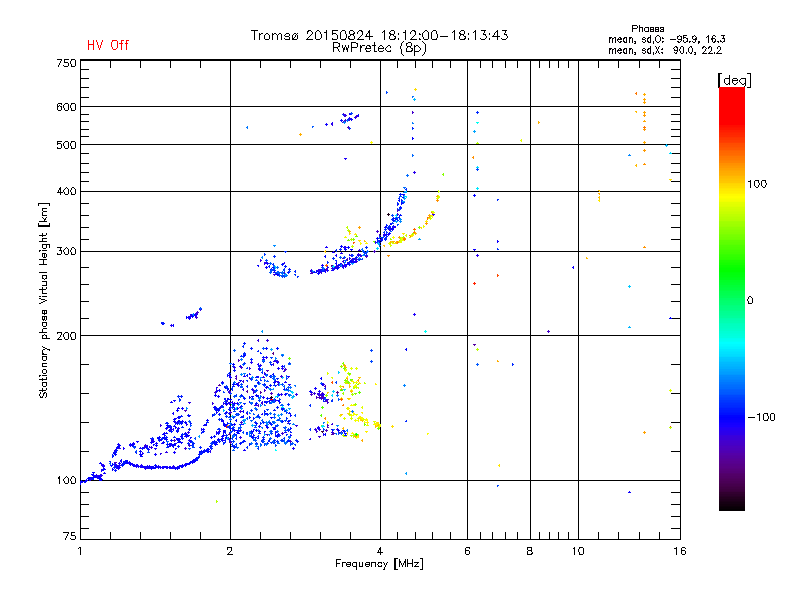Click the x-axis tick label '1'
Screen dimensions: 800x600
(x=80, y=551)
